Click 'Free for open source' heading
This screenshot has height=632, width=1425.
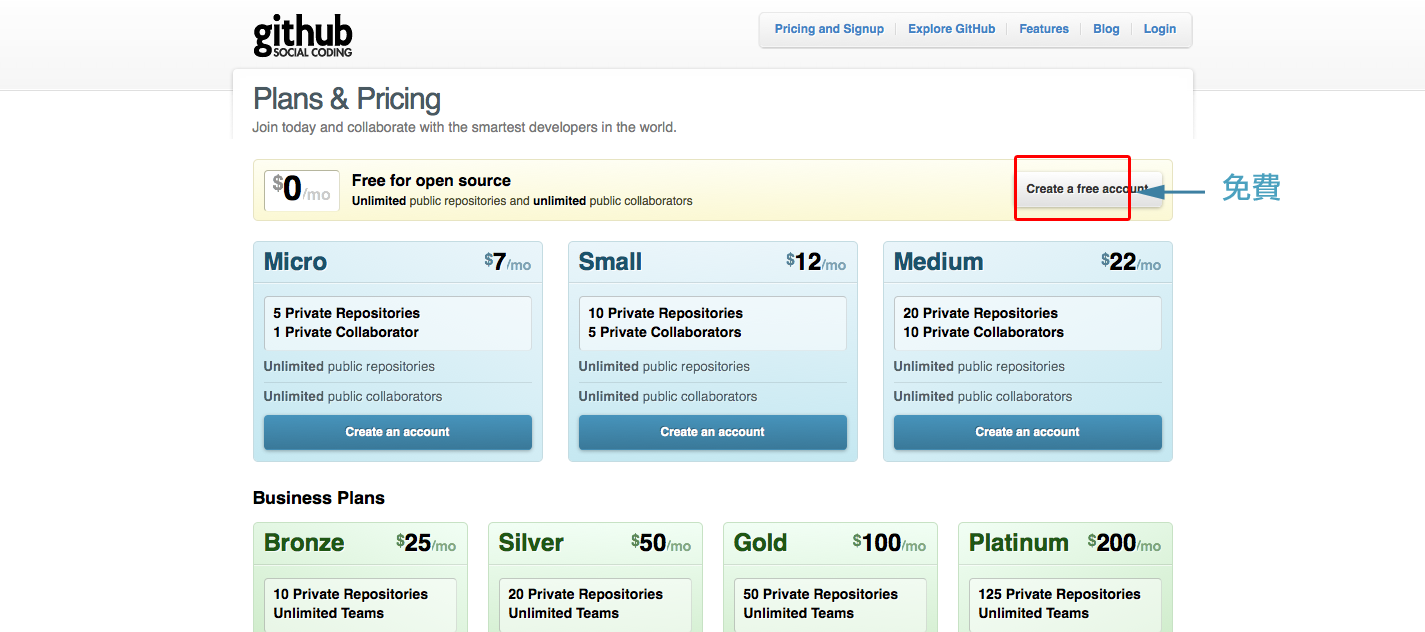[431, 181]
